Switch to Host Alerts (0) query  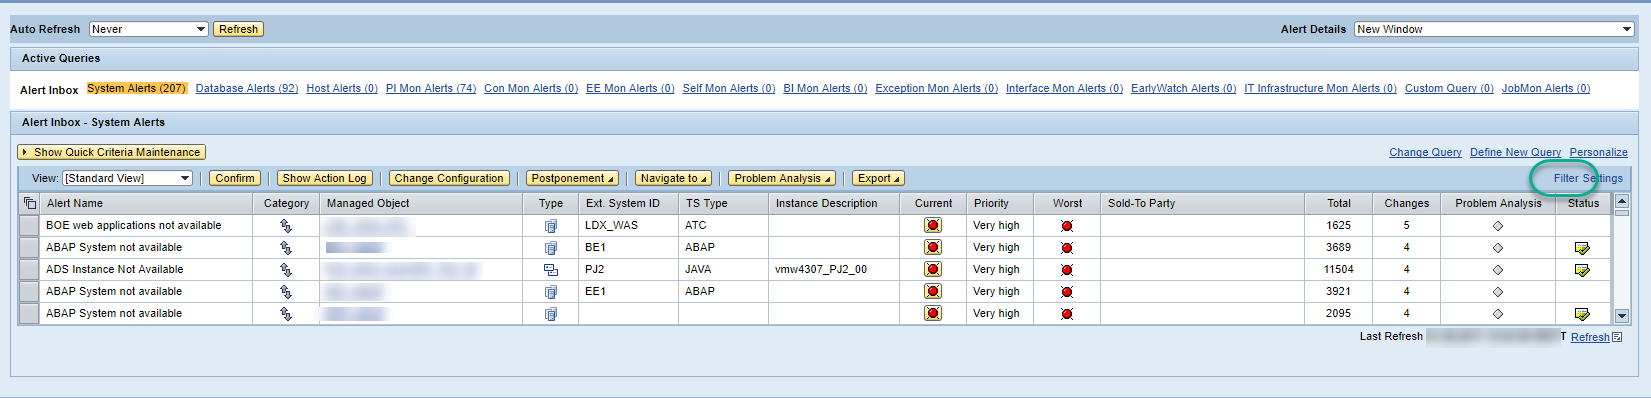click(342, 88)
